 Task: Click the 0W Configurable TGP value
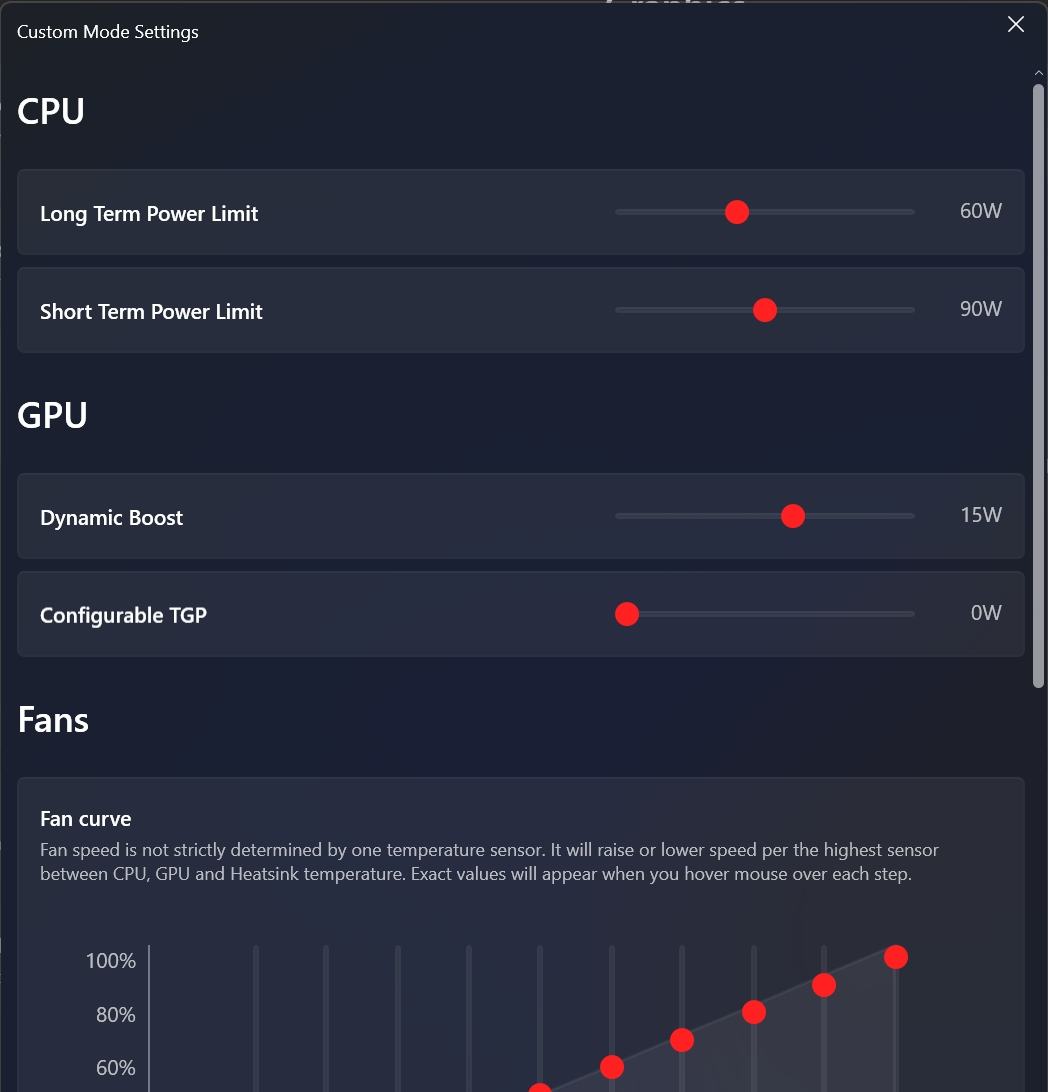tap(986, 613)
